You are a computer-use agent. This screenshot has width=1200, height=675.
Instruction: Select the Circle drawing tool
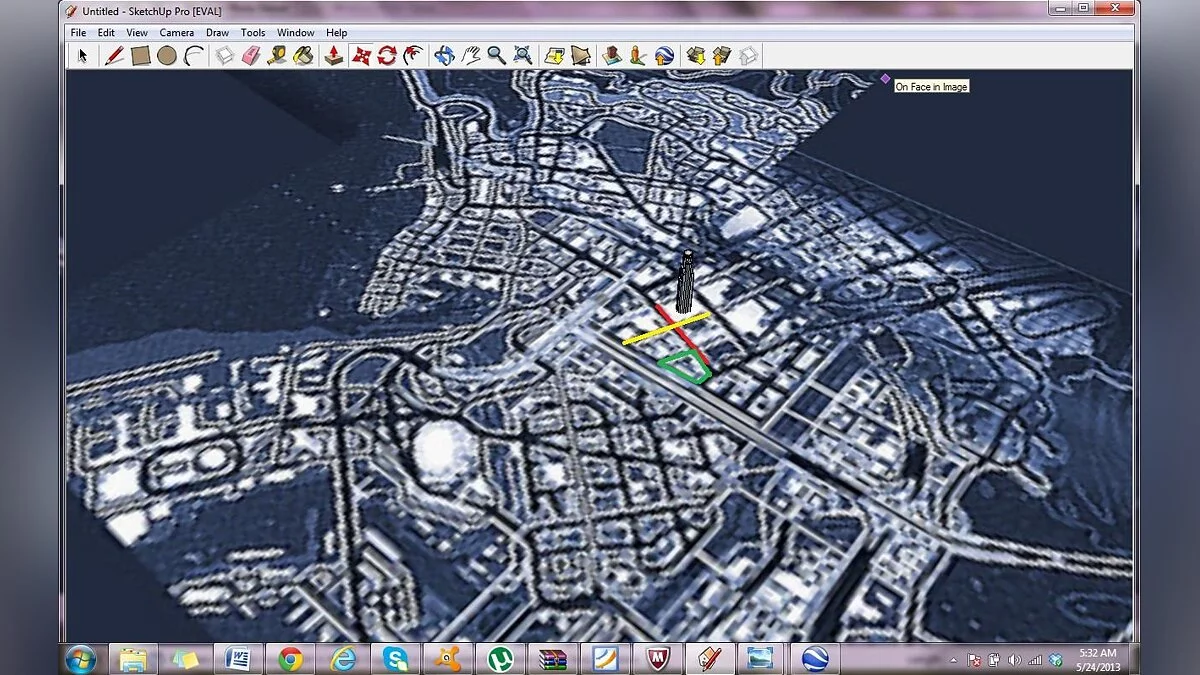point(166,56)
